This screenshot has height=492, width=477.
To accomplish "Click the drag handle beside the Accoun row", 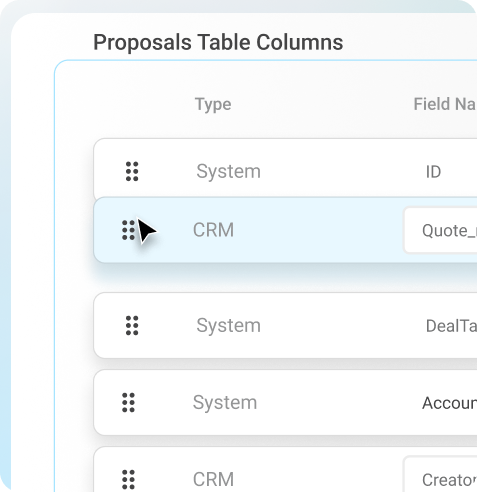I will (x=128, y=403).
